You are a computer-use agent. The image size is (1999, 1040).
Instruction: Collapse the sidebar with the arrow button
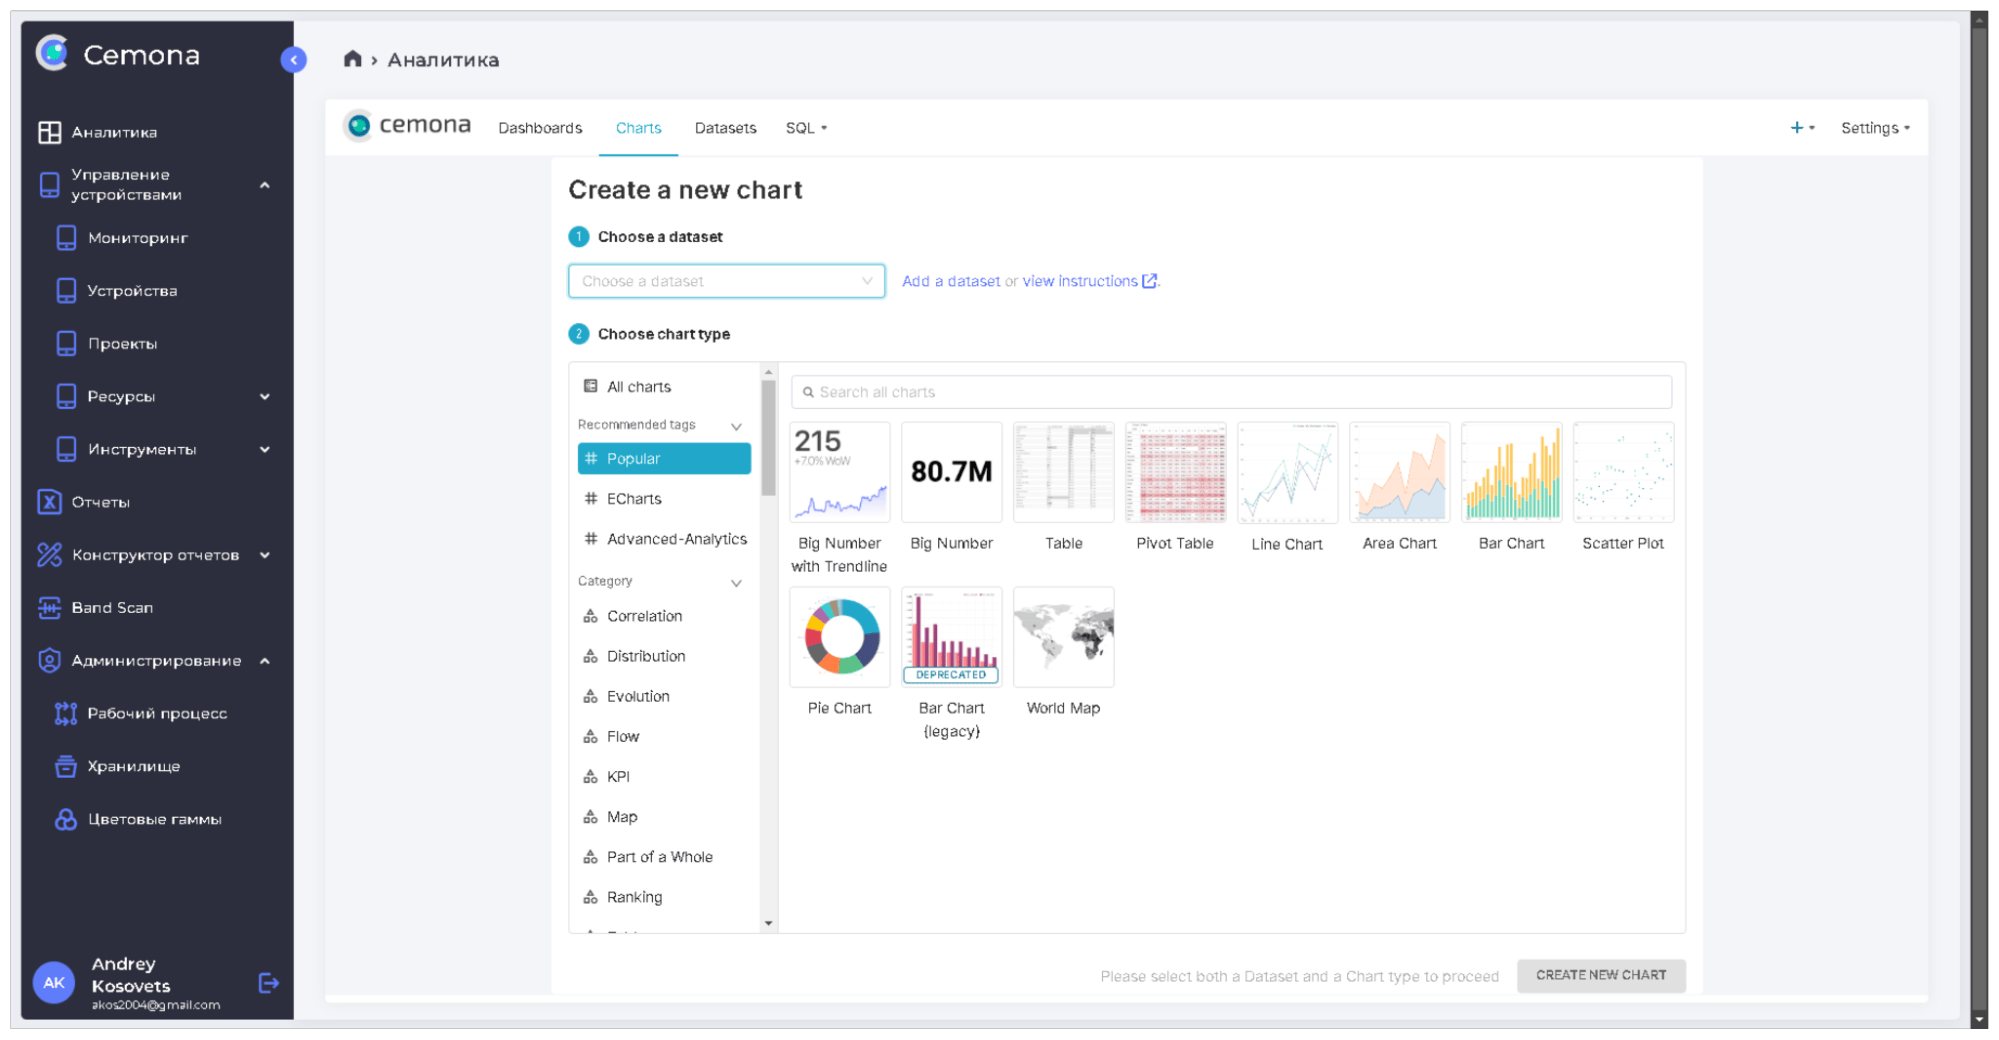293,60
